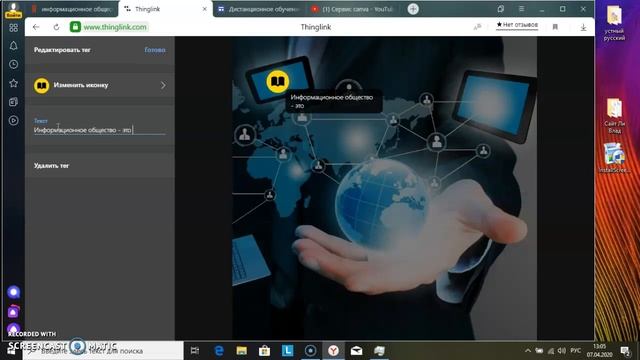Image resolution: width=640 pixels, height=360 pixels.
Task: Open the favorites star icon in the sidebar
Action: point(13,83)
